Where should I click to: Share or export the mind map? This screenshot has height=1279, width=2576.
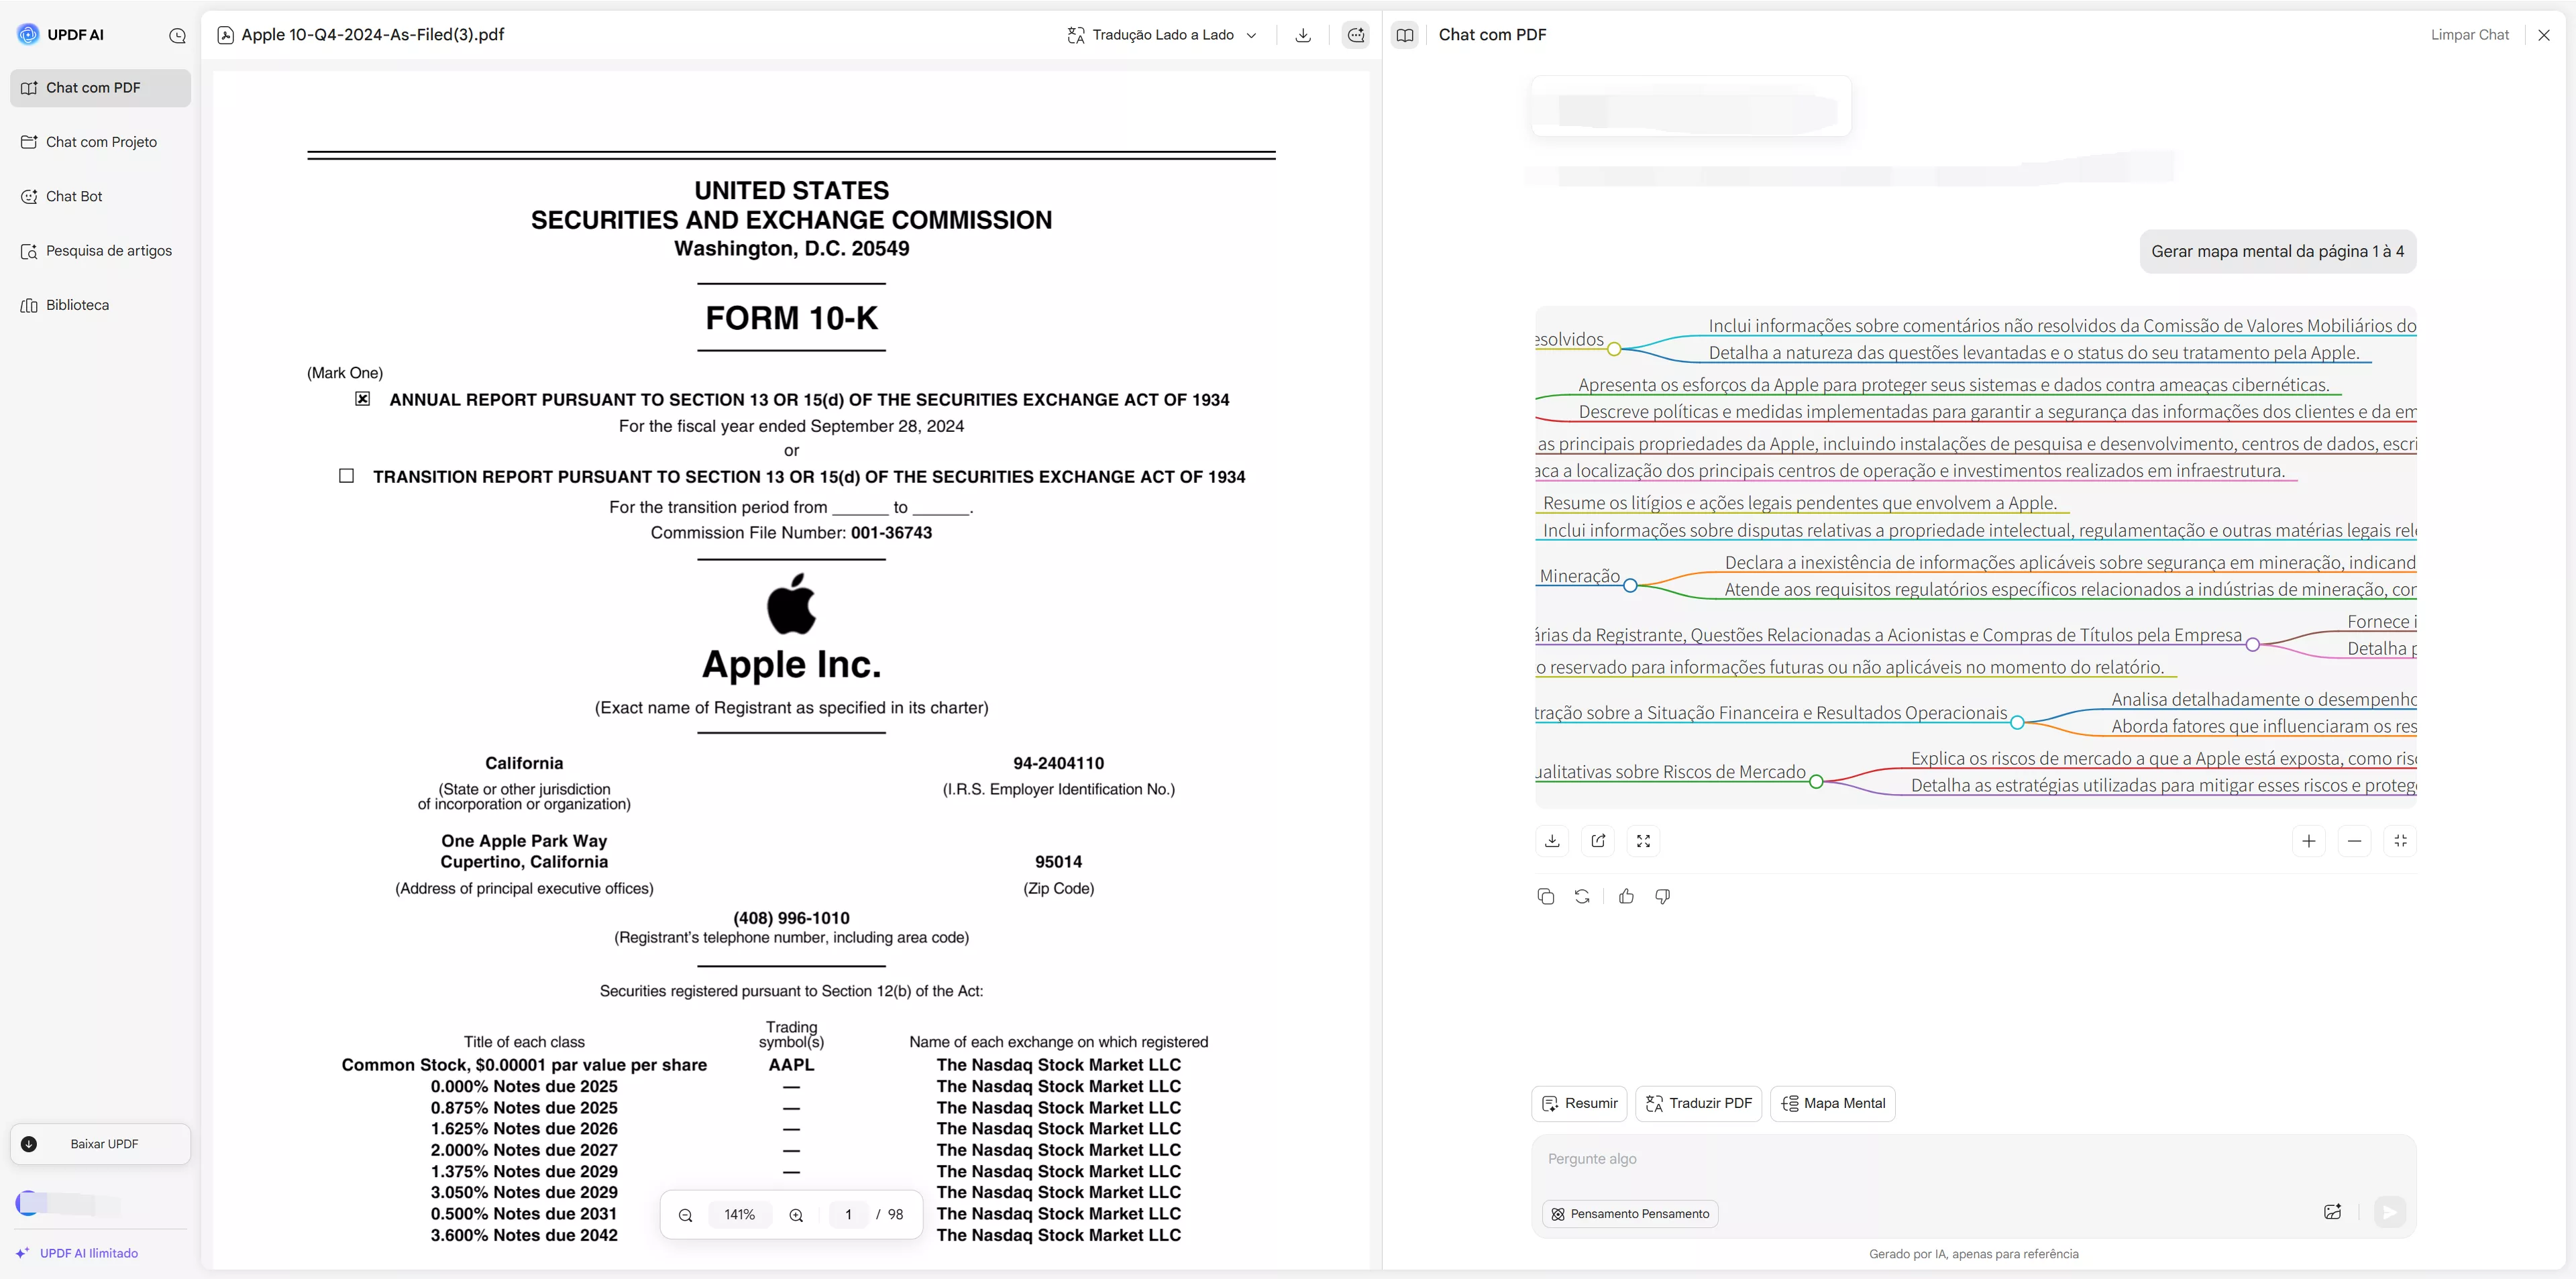point(1598,841)
